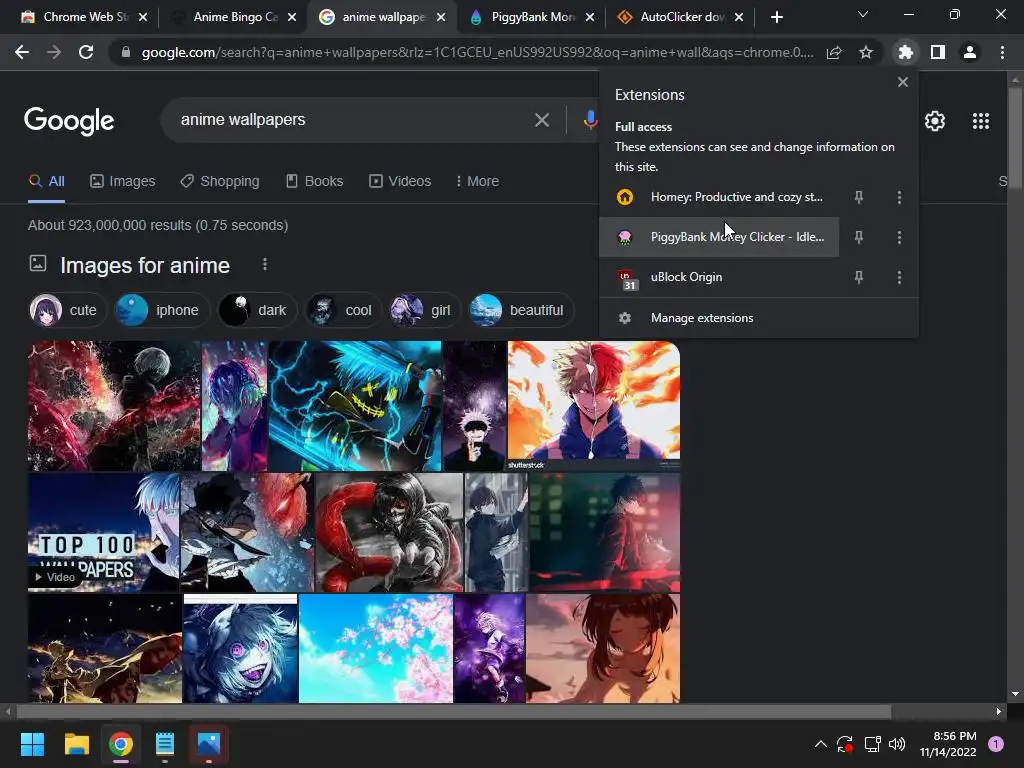Filter images by the dark chip
Screen dimensions: 1024x768
(256, 310)
